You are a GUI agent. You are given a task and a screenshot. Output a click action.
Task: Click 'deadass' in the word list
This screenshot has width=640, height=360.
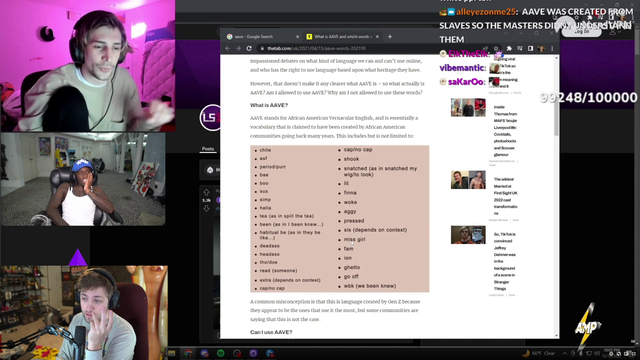270,246
